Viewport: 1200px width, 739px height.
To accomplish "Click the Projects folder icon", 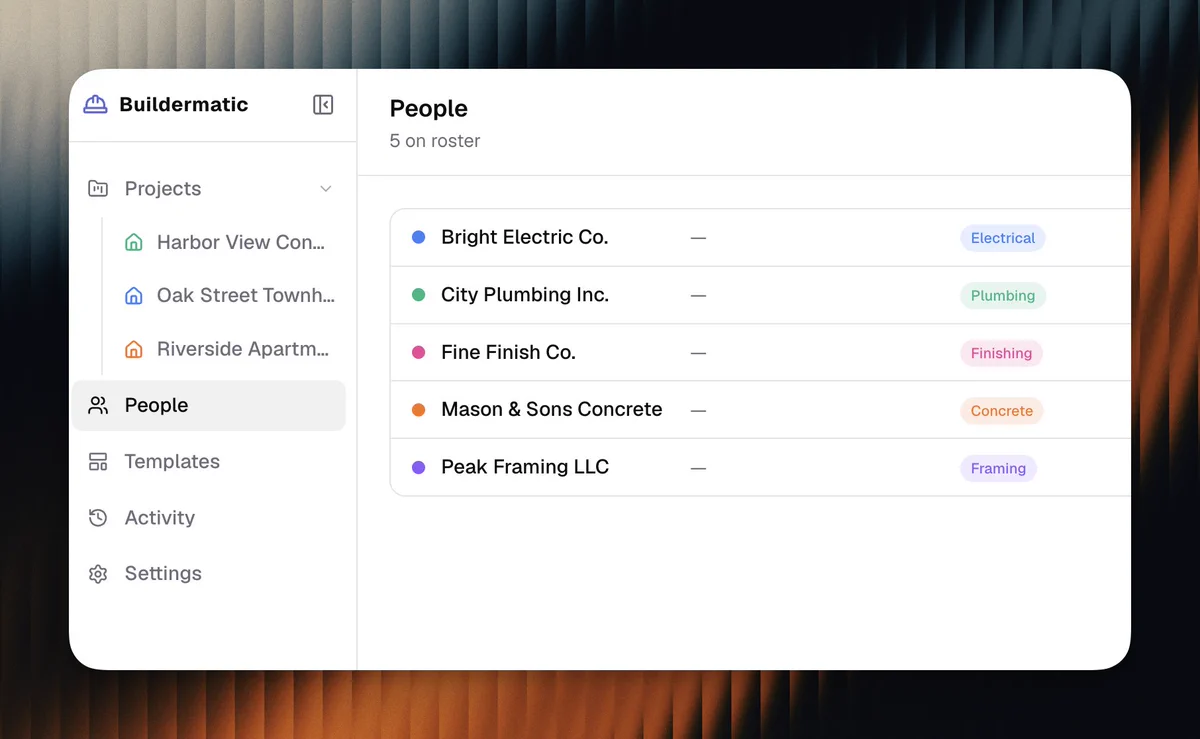I will click(98, 188).
